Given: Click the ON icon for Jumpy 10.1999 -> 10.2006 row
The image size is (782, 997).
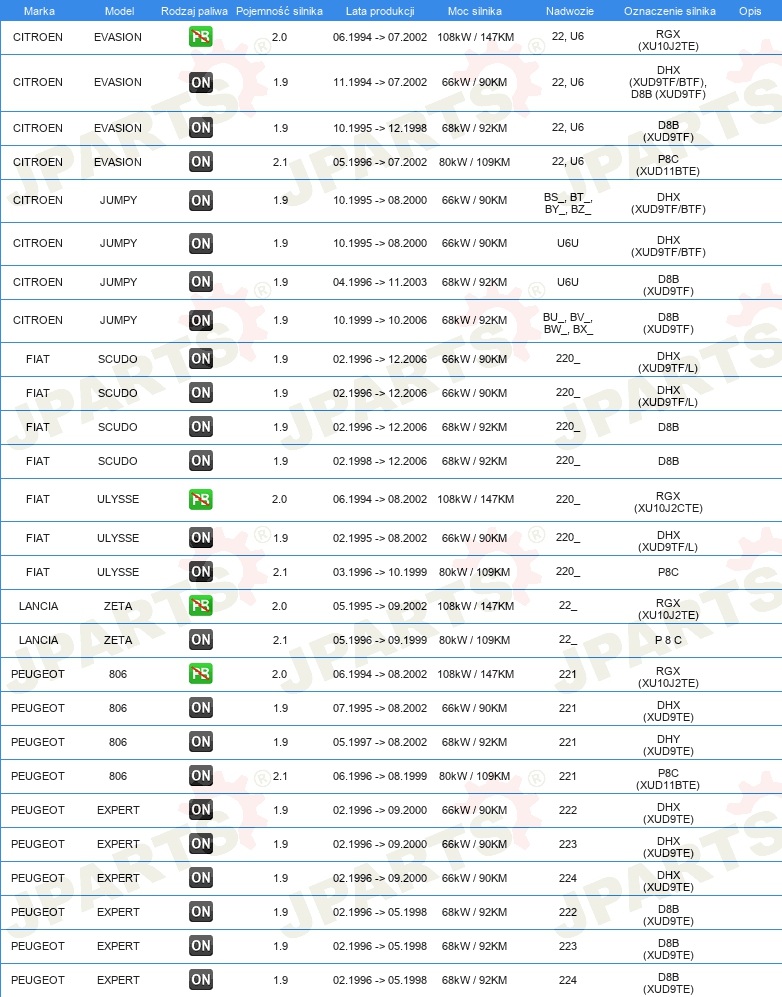Looking at the screenshot, I should pos(201,320).
